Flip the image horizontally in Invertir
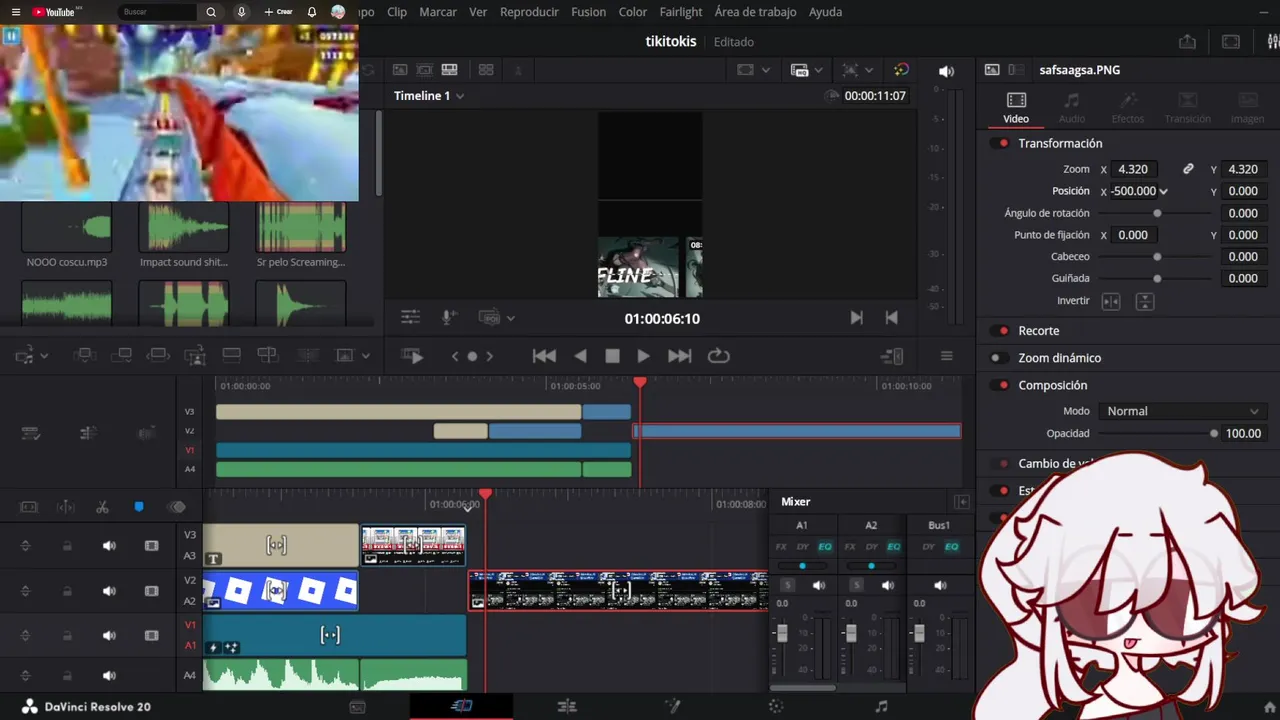Image resolution: width=1280 pixels, height=720 pixels. pos(1111,301)
